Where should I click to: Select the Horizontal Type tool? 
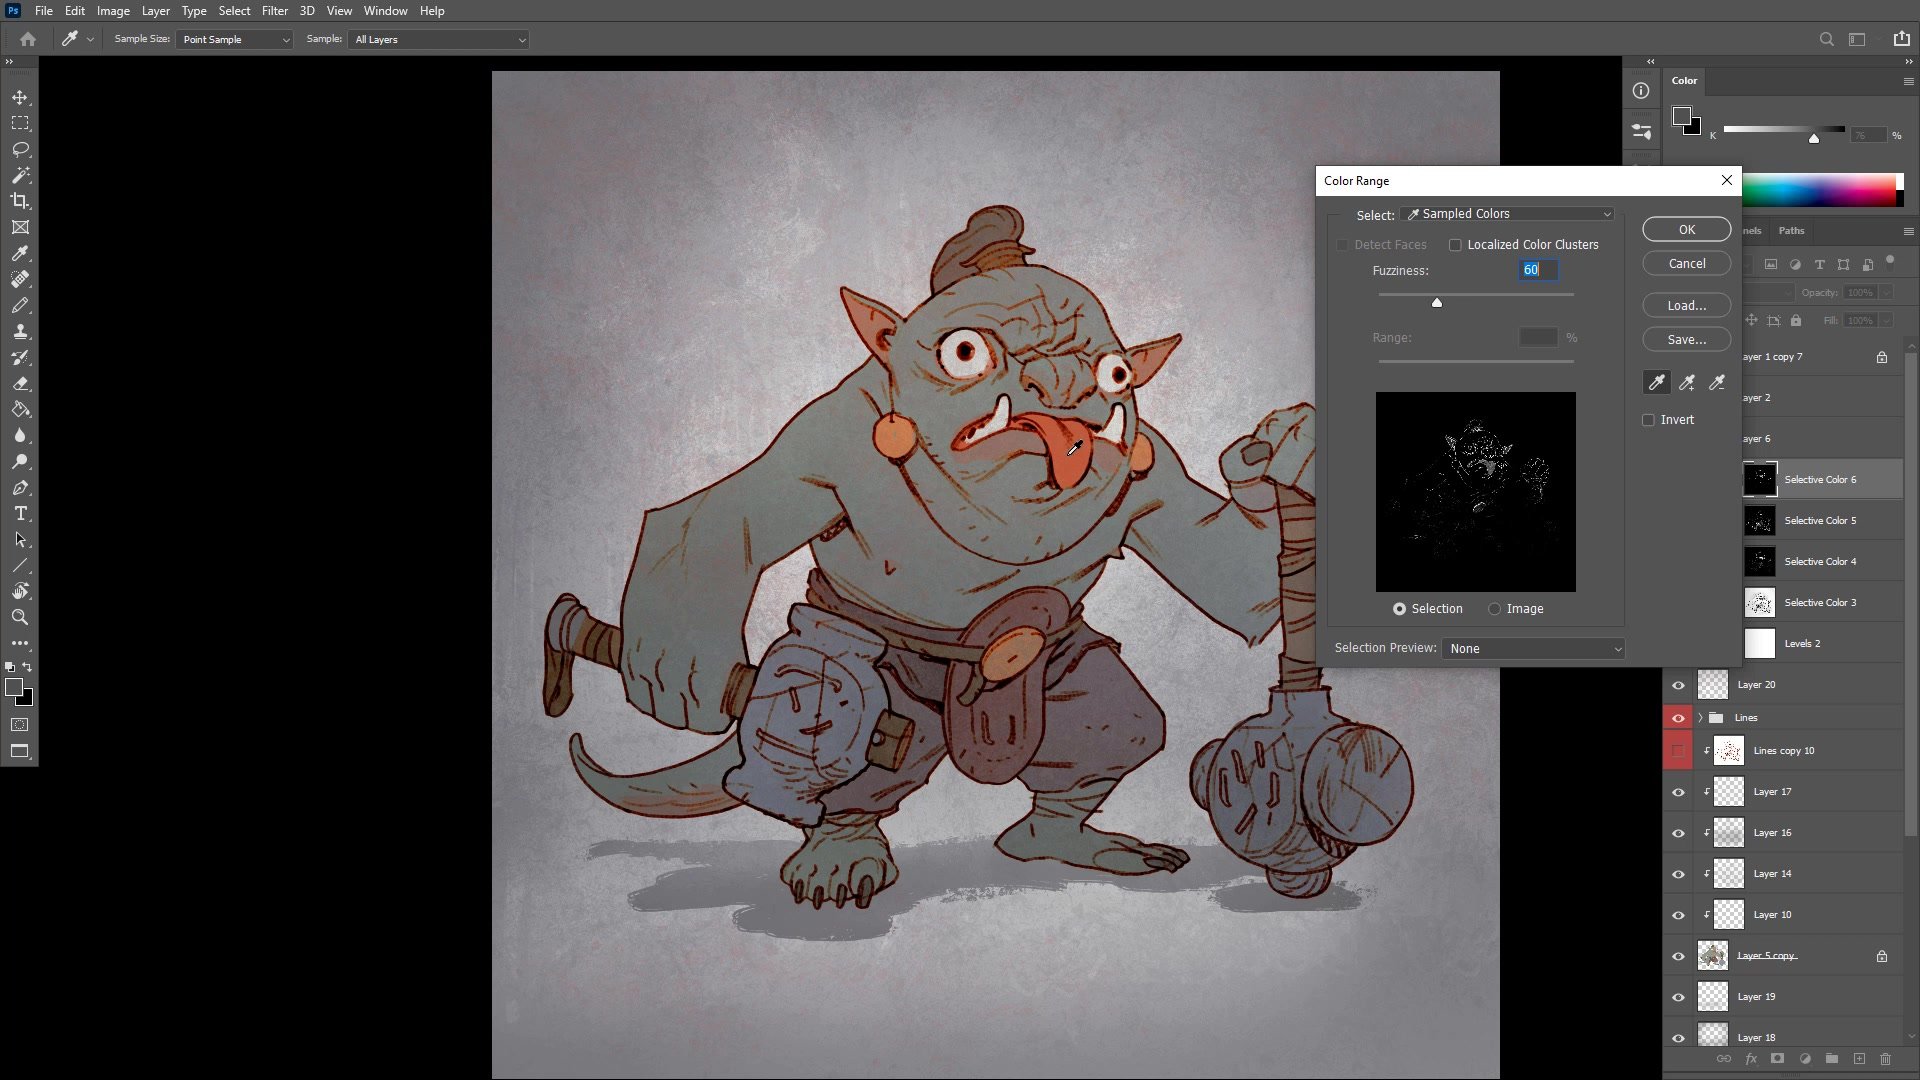pyautogui.click(x=20, y=513)
